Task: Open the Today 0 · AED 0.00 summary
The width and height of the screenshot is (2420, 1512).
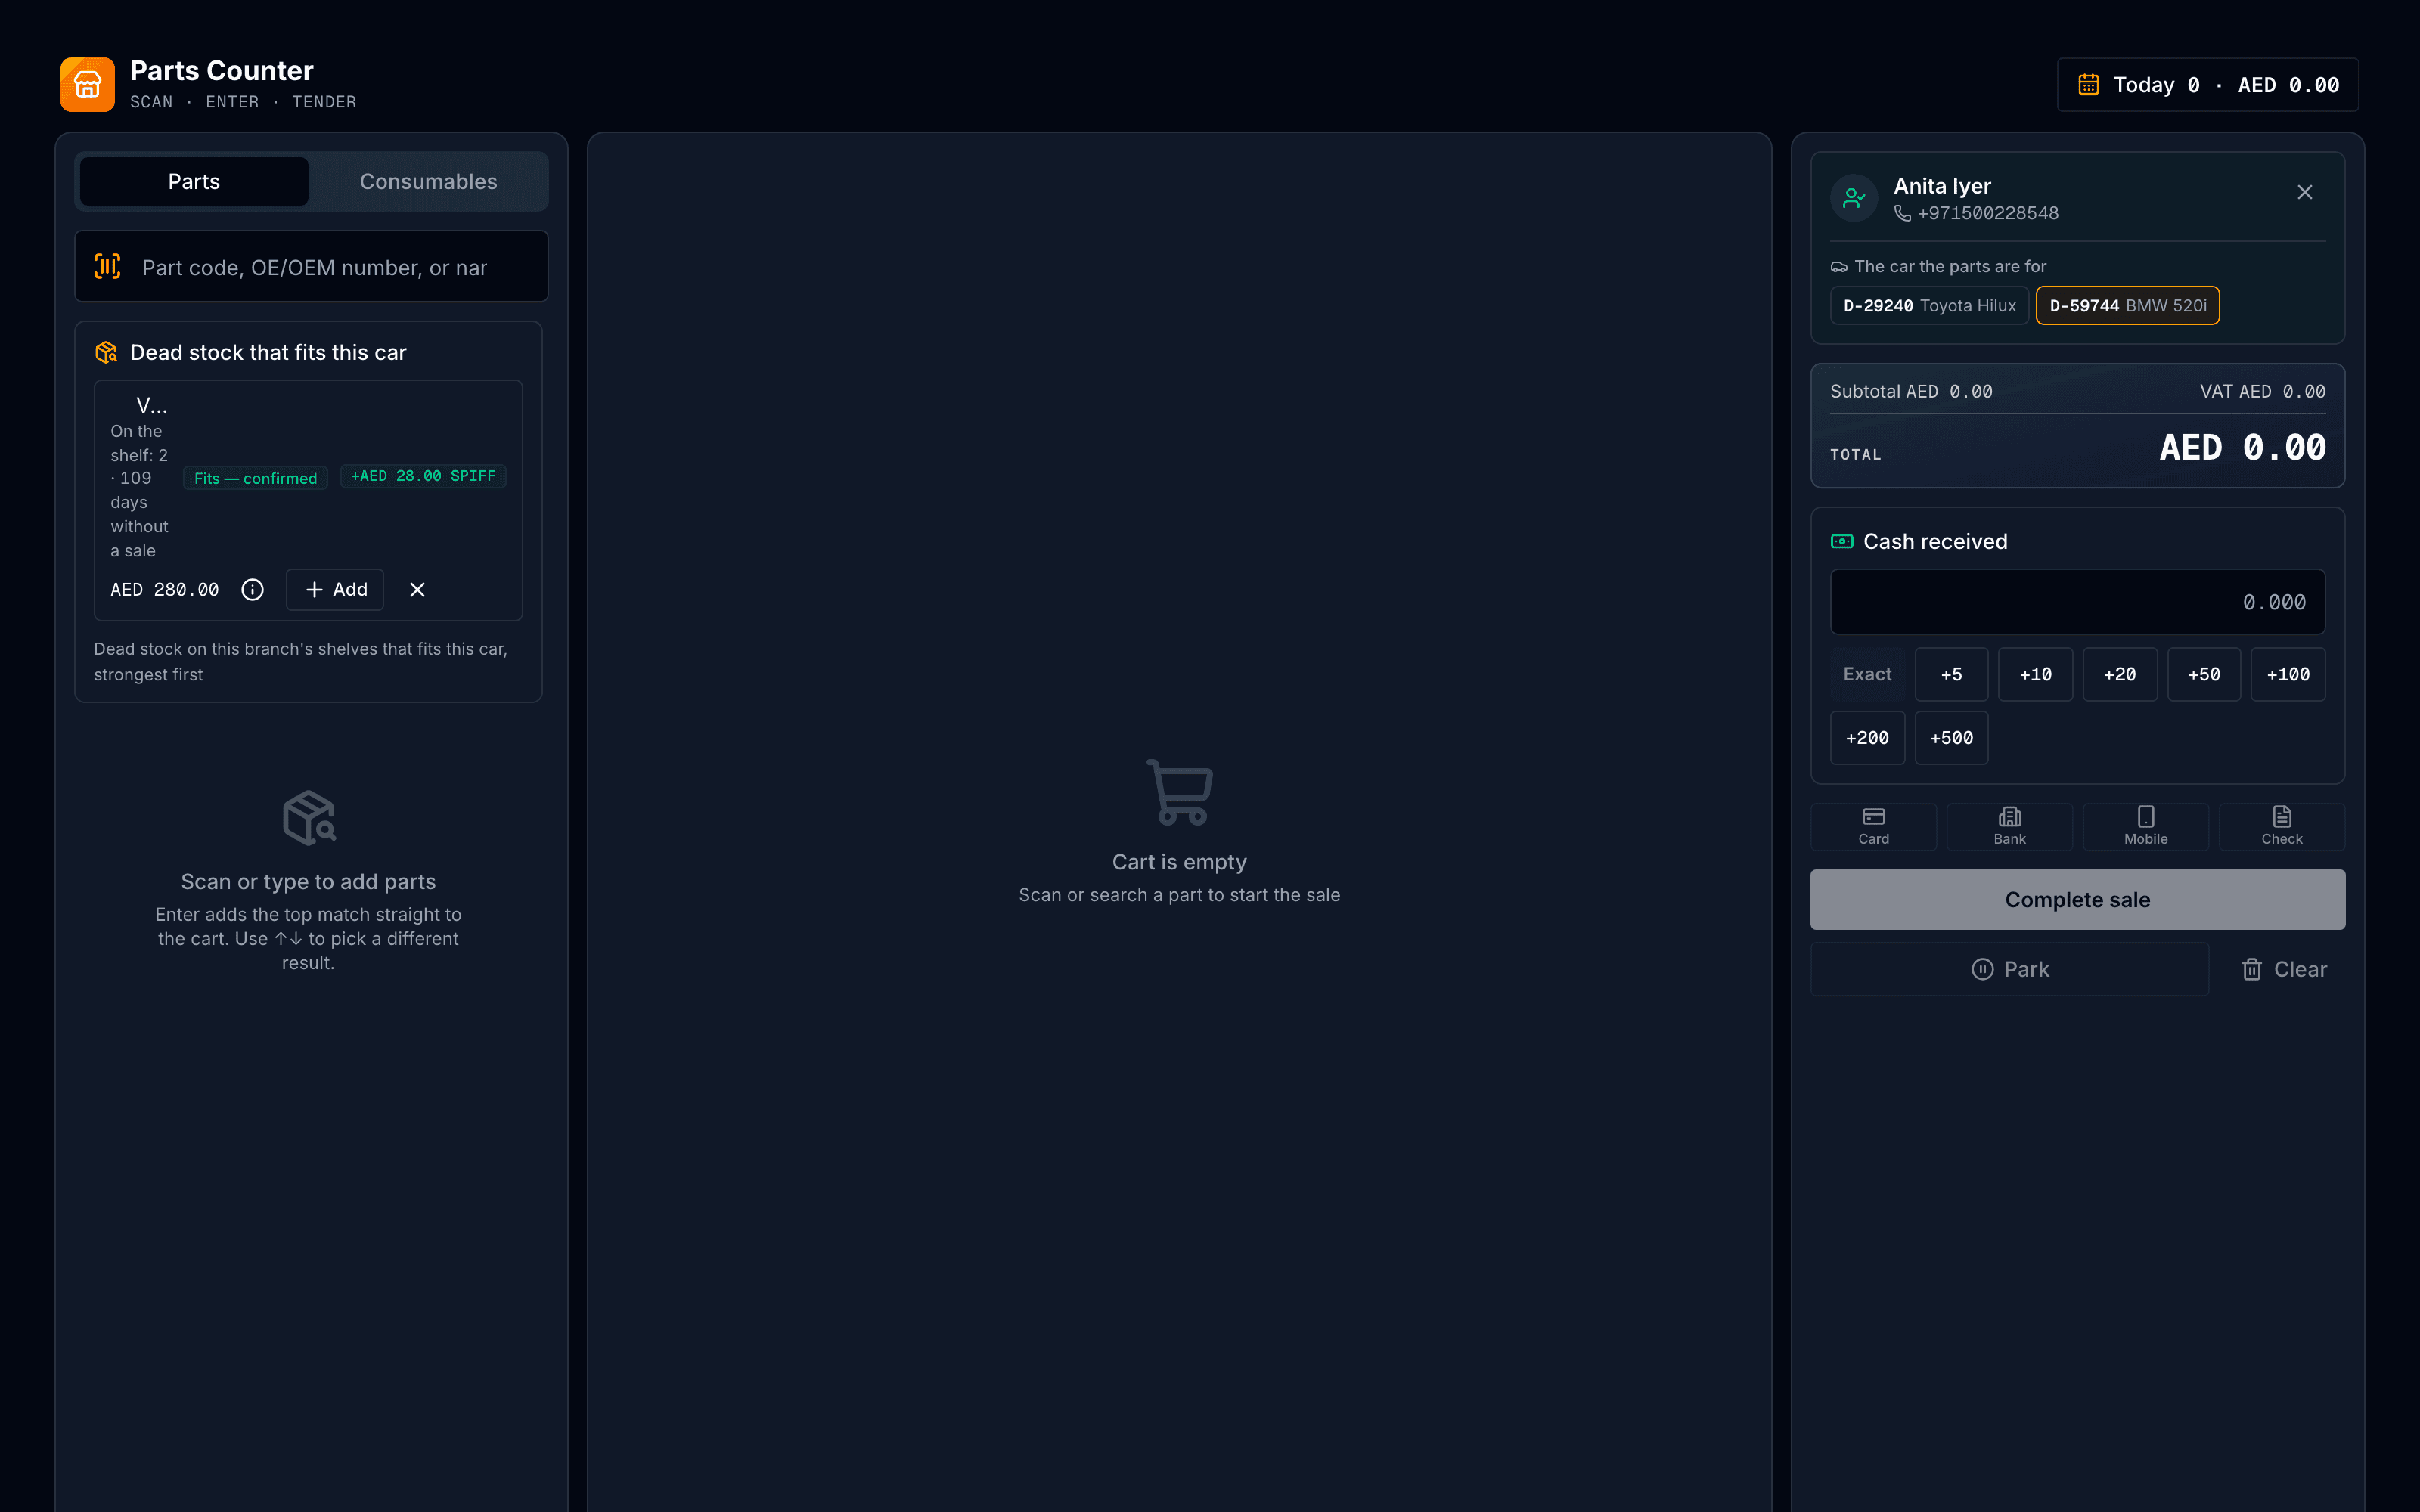Action: pyautogui.click(x=2207, y=85)
